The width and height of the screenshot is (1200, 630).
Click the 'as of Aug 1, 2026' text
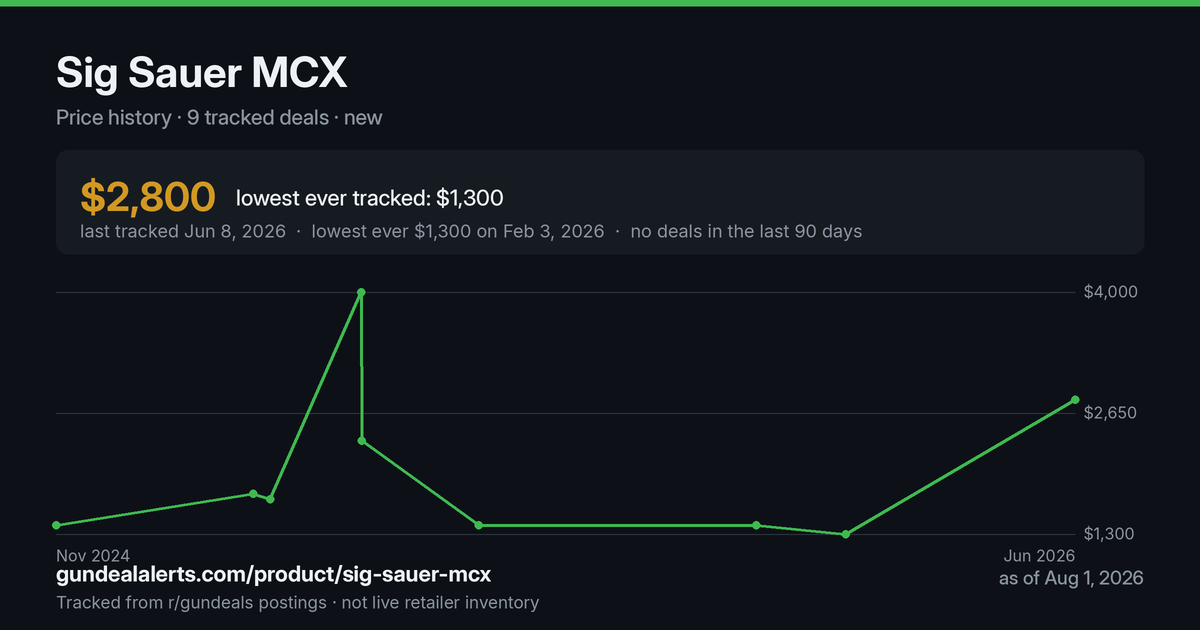pyautogui.click(x=1071, y=578)
